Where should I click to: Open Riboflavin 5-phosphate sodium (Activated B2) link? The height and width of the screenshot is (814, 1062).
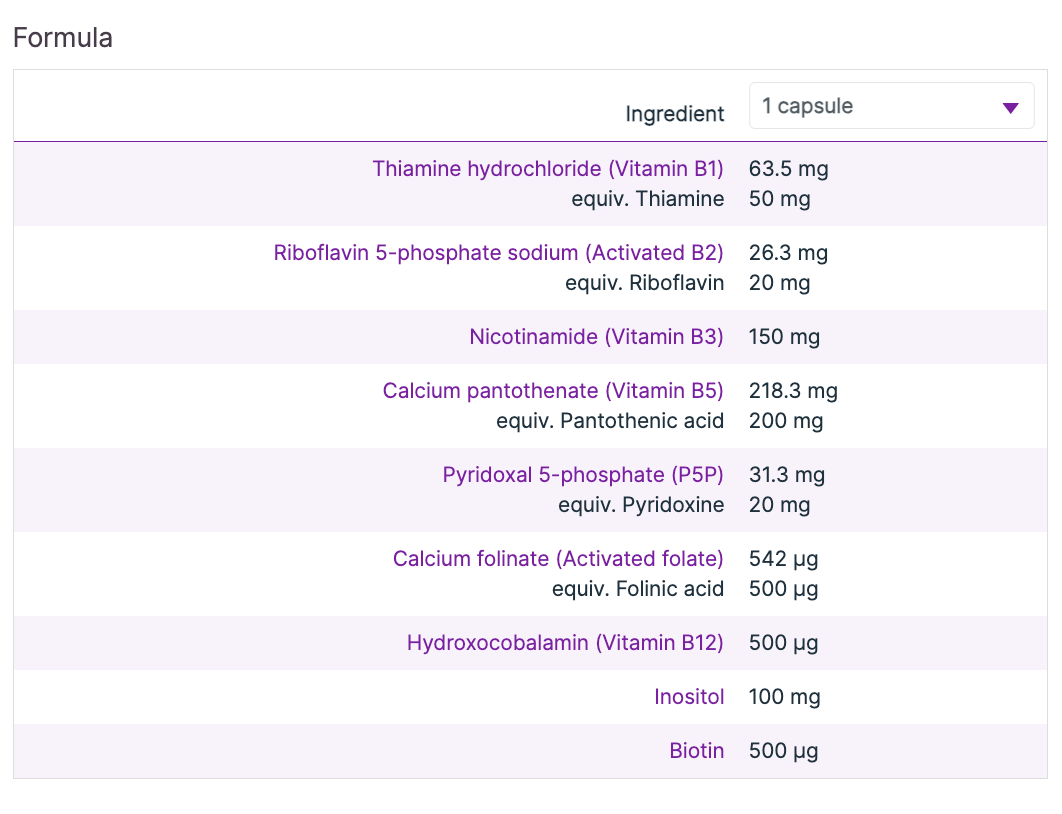click(498, 253)
